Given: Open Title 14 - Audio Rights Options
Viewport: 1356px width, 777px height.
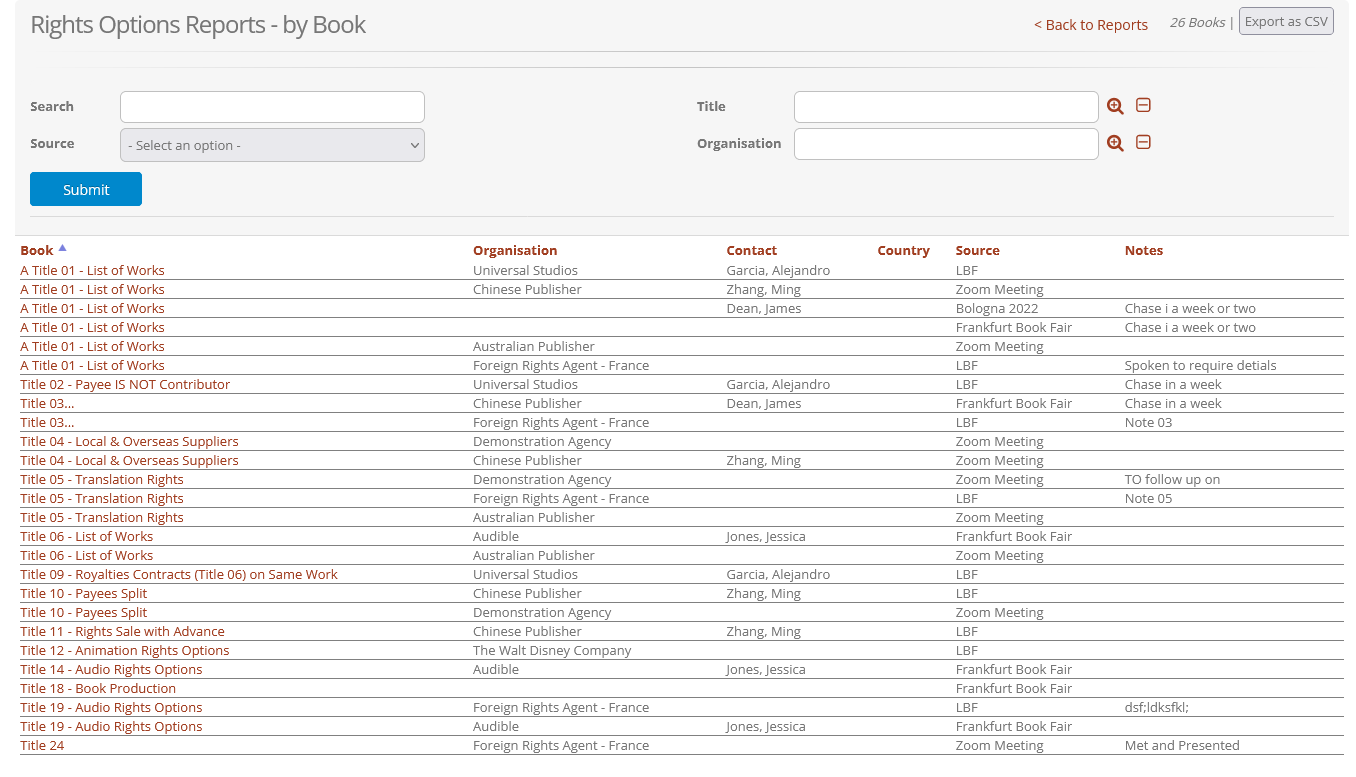Looking at the screenshot, I should click(111, 669).
